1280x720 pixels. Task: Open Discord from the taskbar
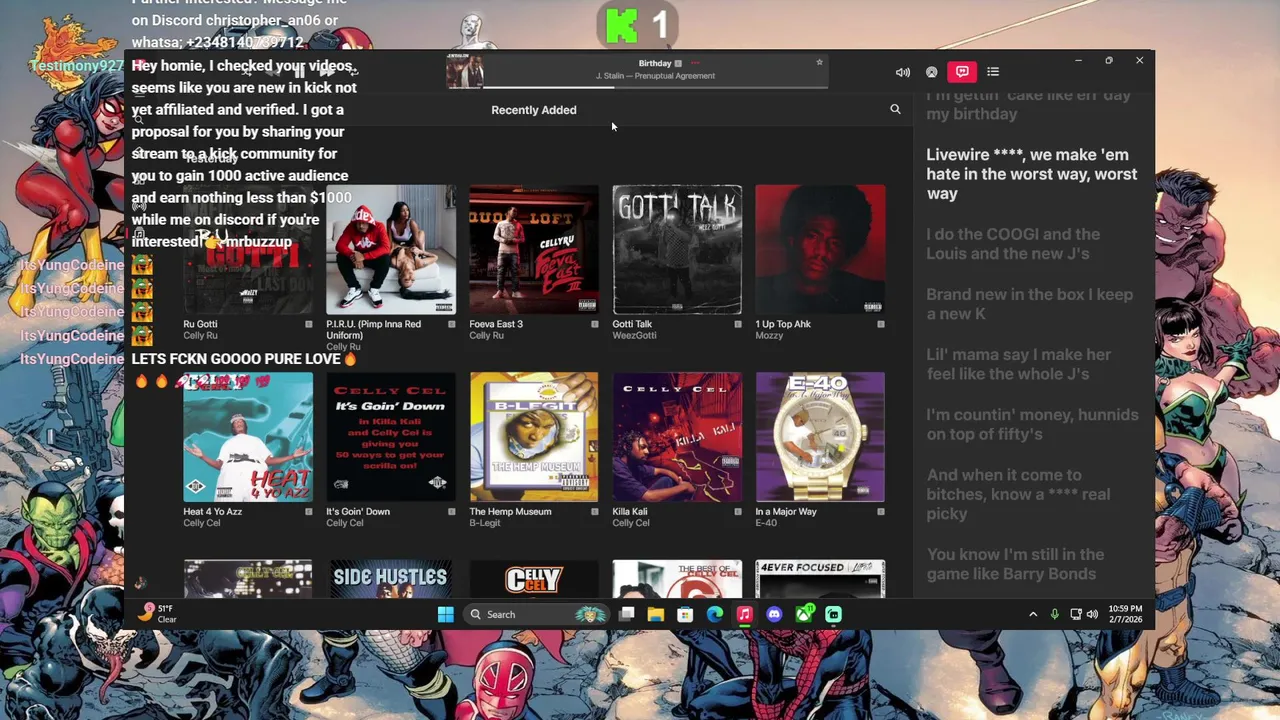[x=774, y=614]
